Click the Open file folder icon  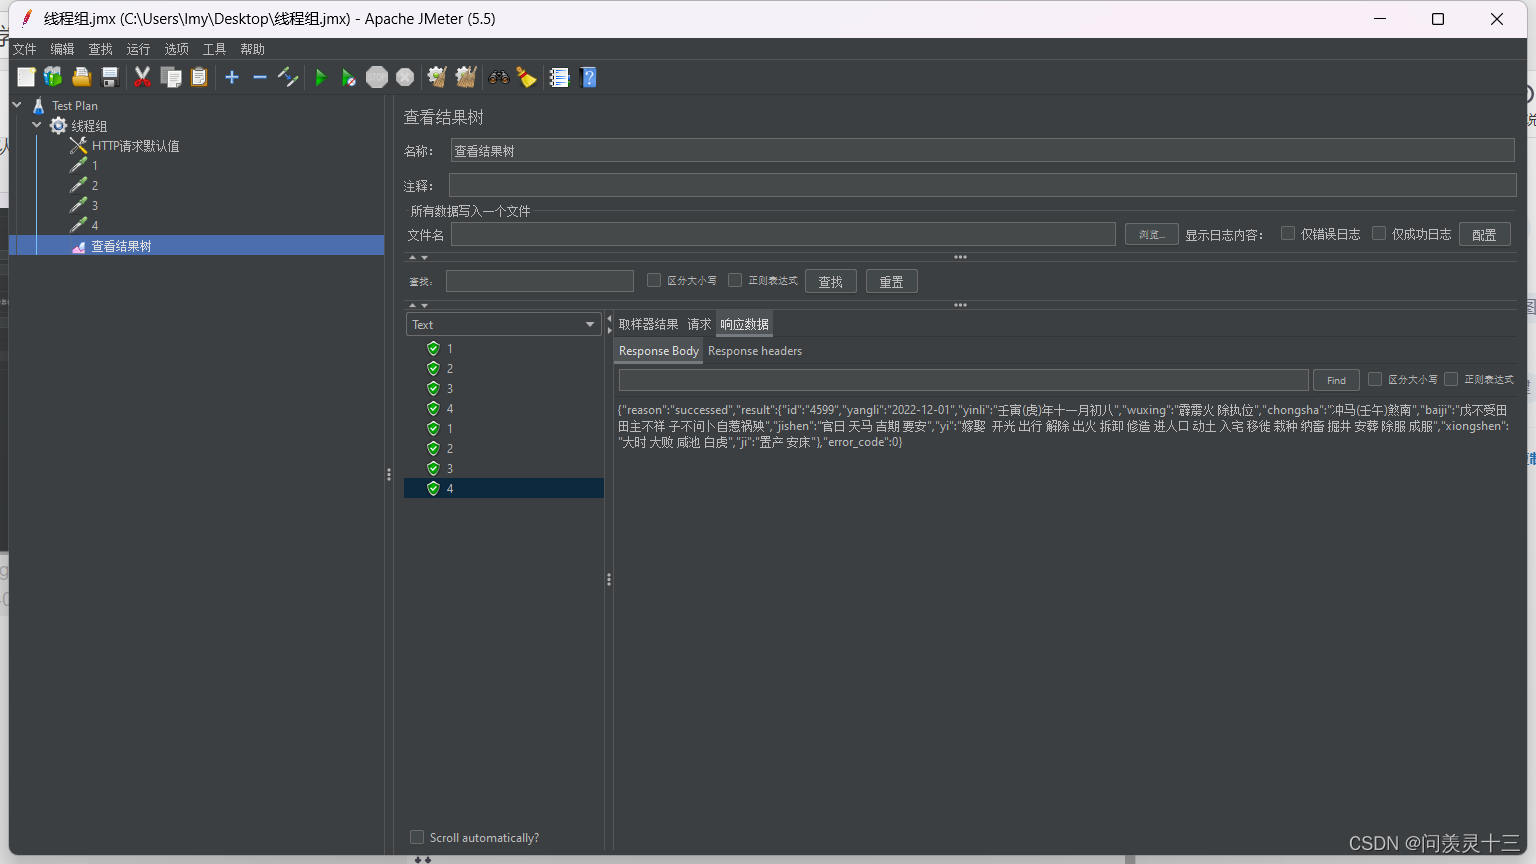[x=82, y=77]
